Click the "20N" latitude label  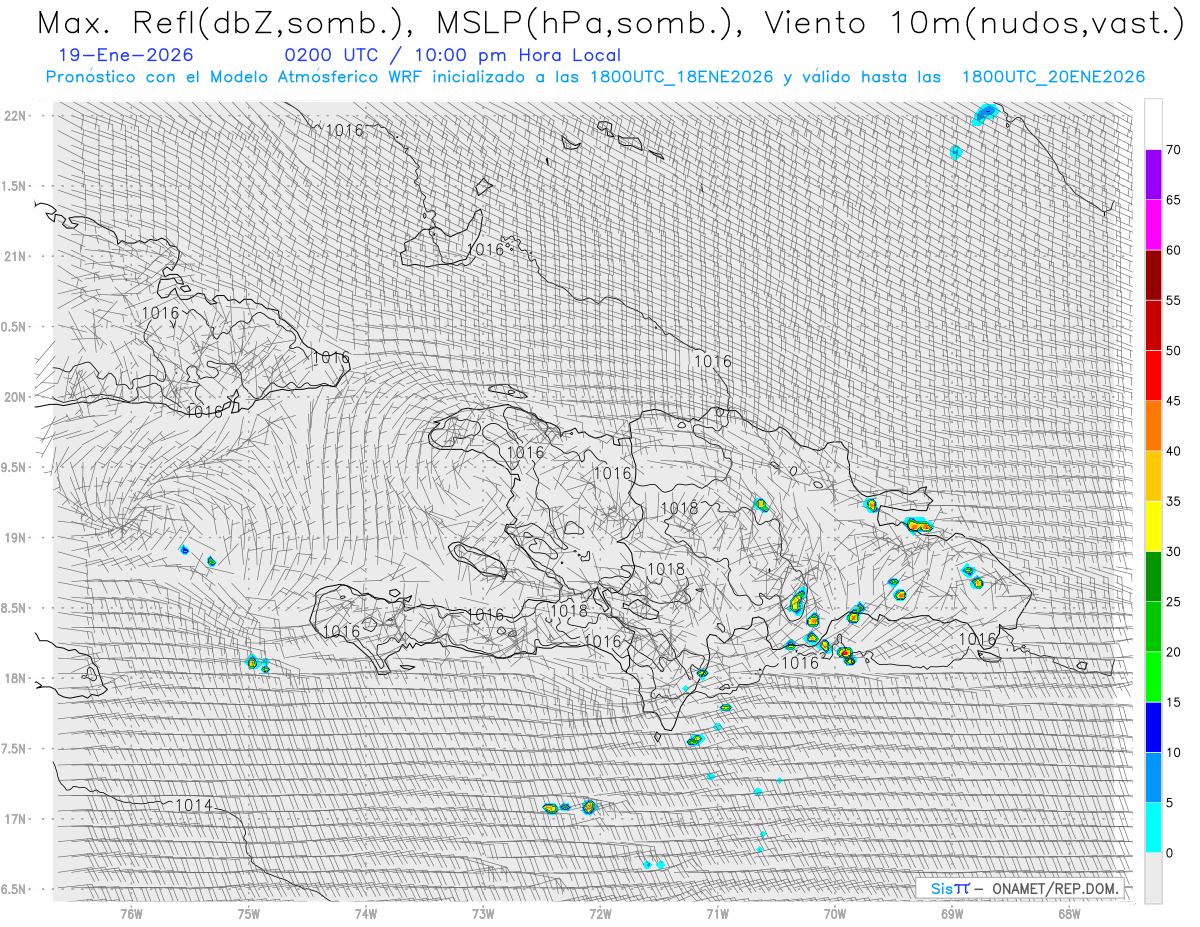click(x=15, y=397)
